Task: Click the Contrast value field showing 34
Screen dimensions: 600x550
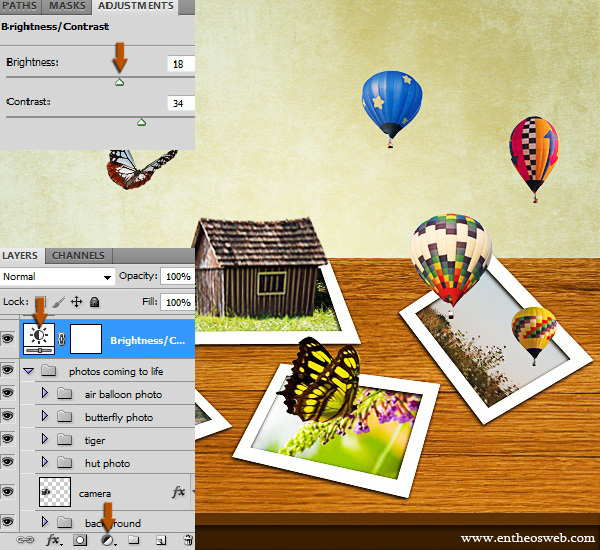Action: (x=181, y=103)
